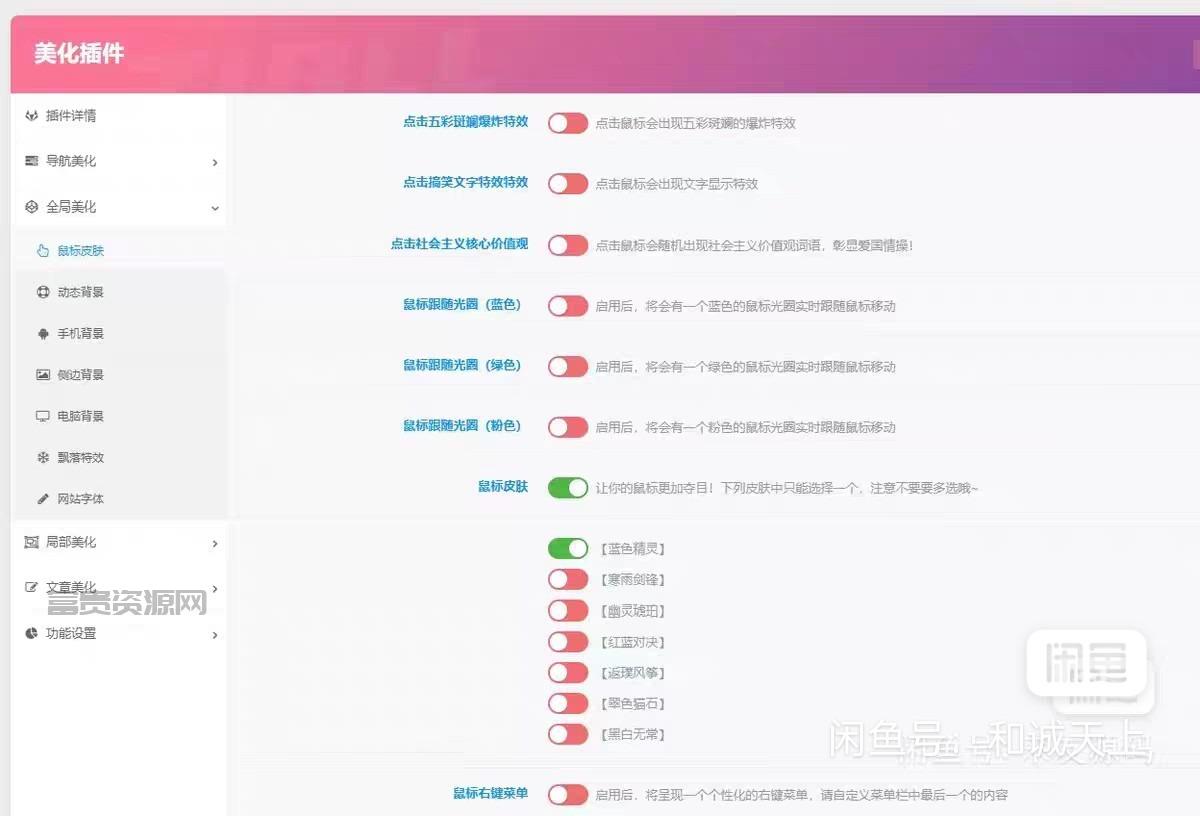
Task: Open the 功能设置 menu section
Action: 120,634
